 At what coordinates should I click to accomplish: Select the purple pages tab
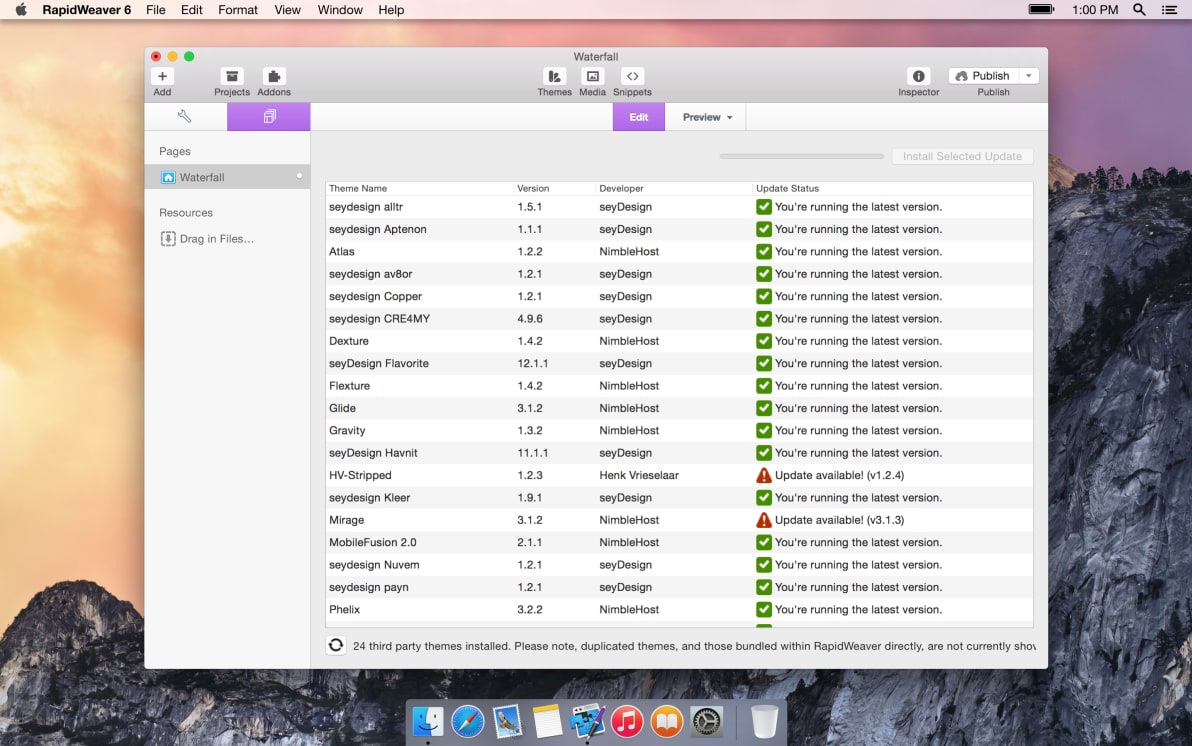click(x=268, y=116)
